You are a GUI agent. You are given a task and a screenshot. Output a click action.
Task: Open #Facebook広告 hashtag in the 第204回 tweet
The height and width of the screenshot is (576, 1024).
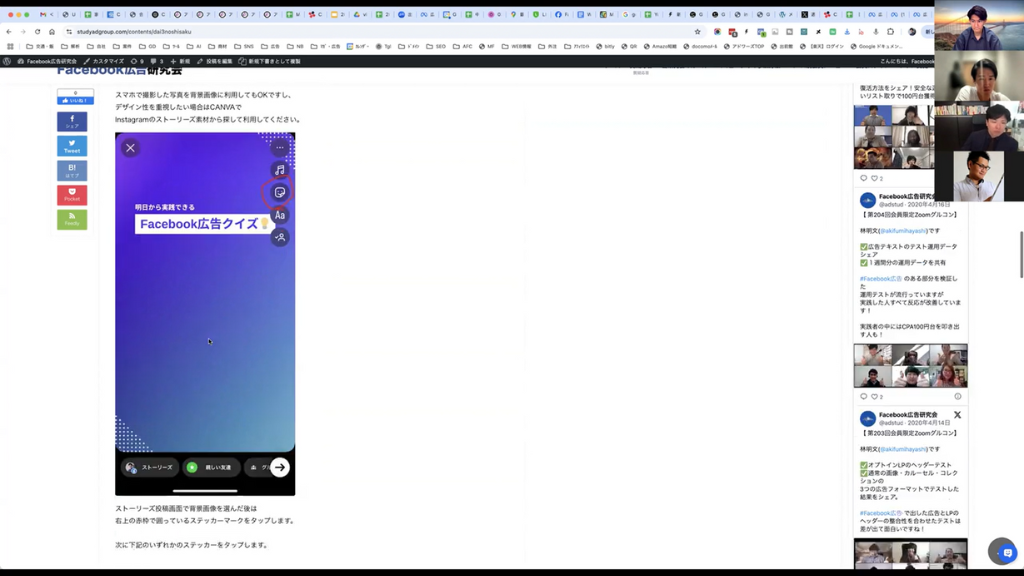(x=880, y=279)
